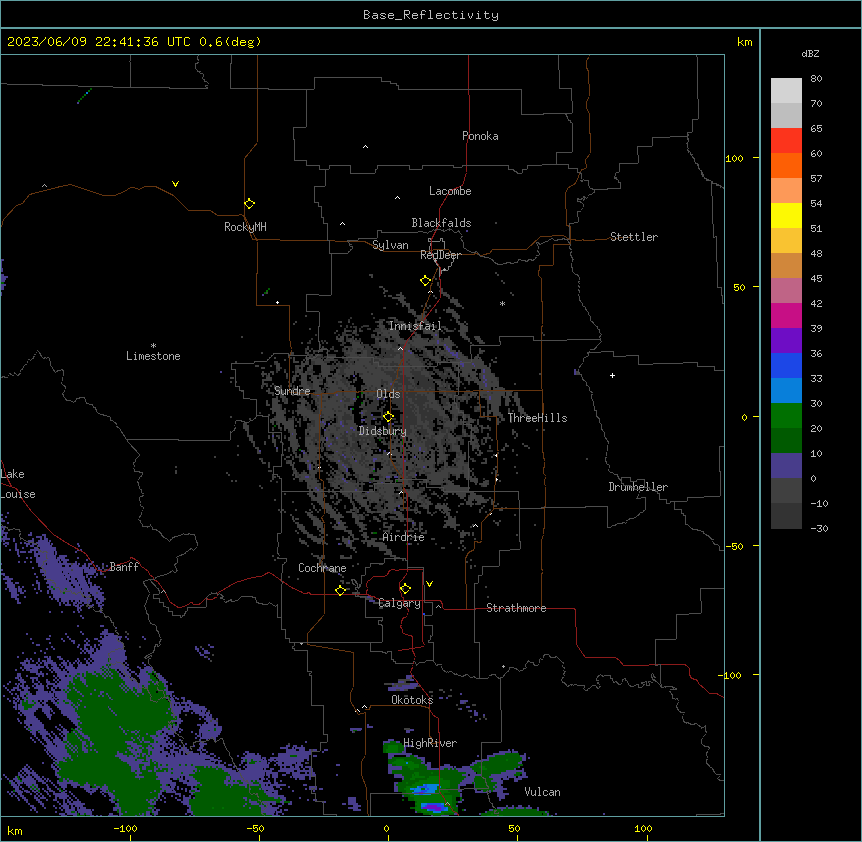Screen dimensions: 862x842
Task: Click the Base_Reflectivity title text
Action: [x=431, y=15]
